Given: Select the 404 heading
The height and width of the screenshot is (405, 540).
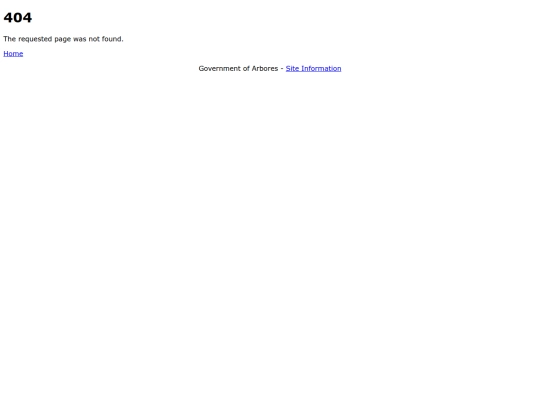Looking at the screenshot, I should coord(18,18).
